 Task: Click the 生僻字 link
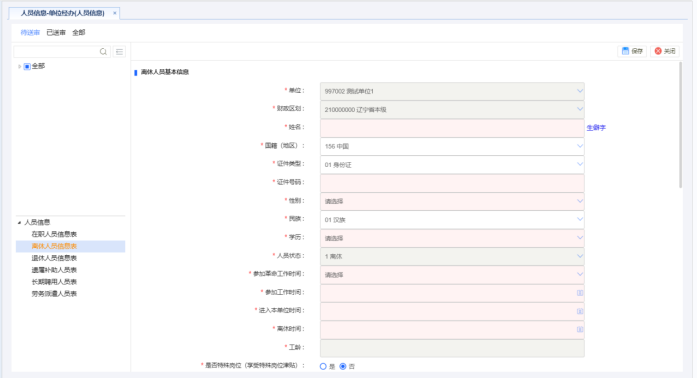(596, 128)
